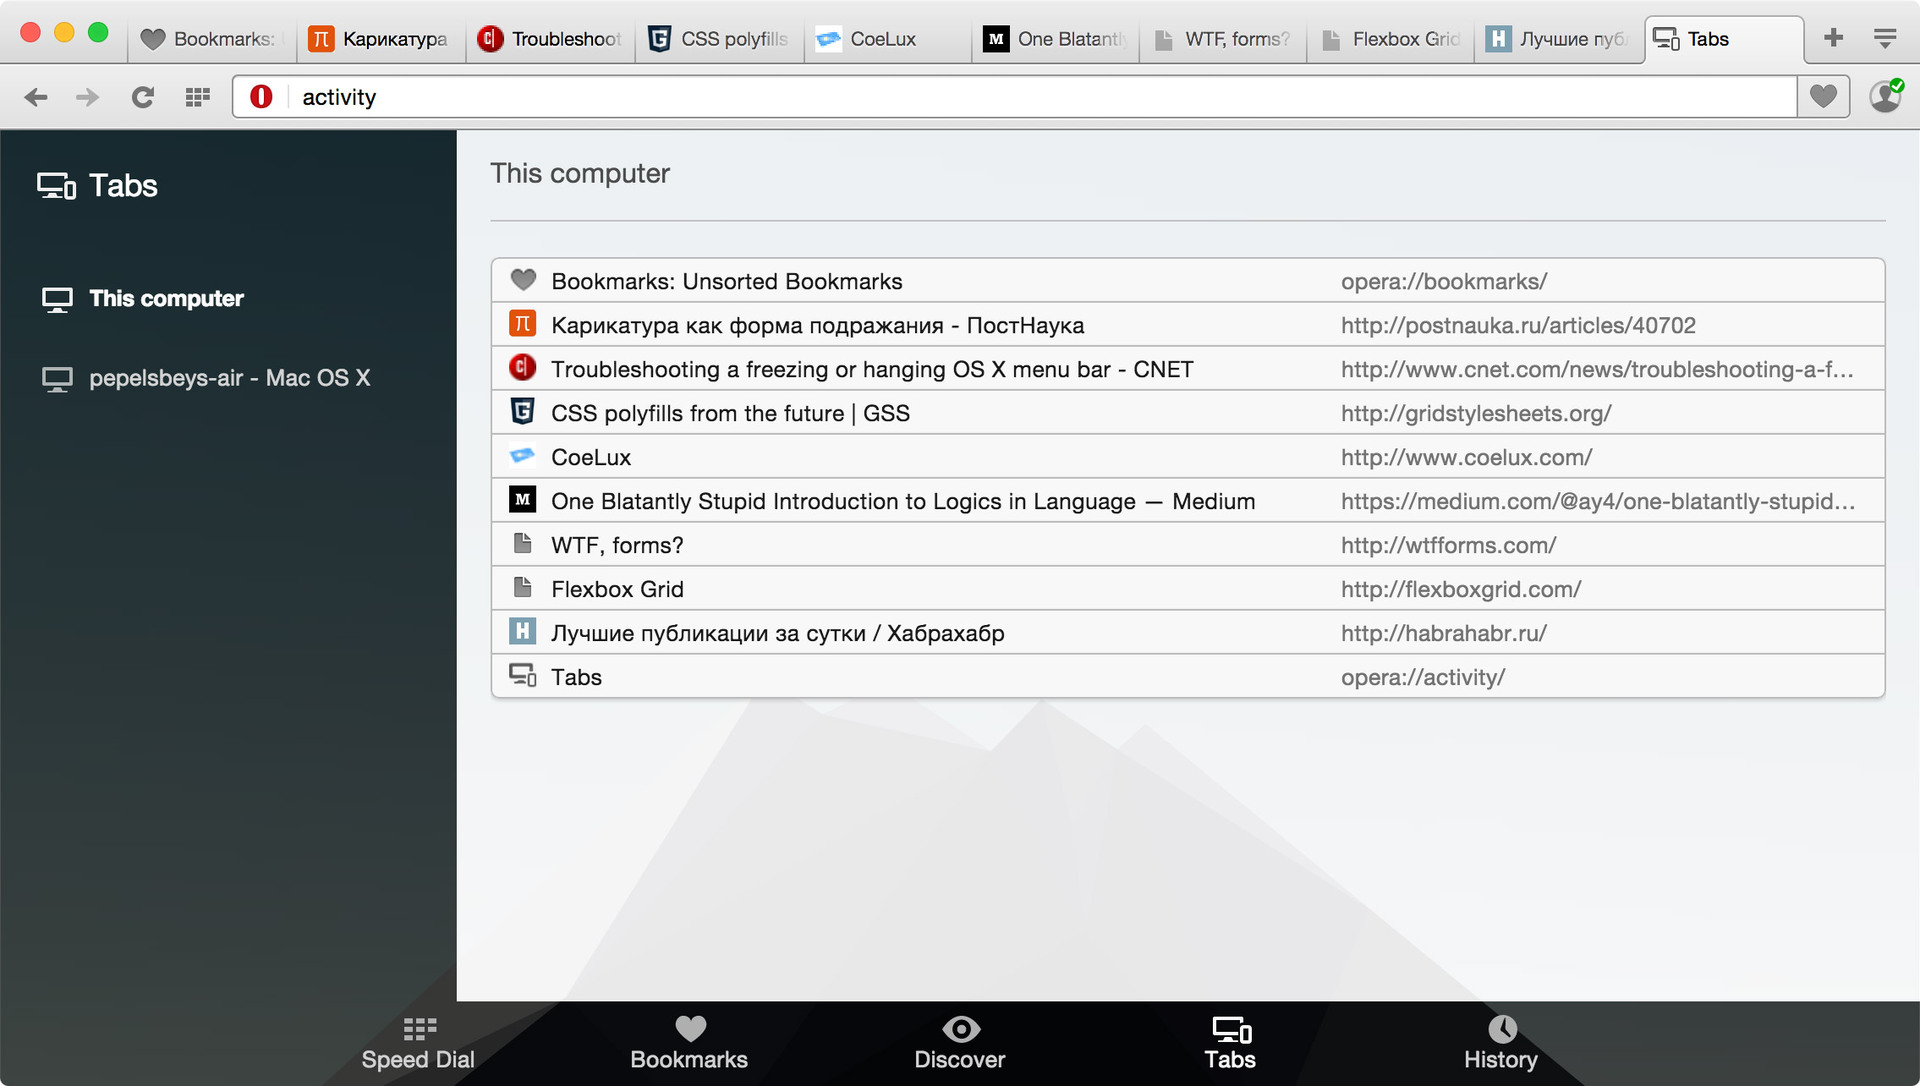1920x1086 pixels.
Task: Open the CSS polyfills from the future entry
Action: (x=730, y=413)
